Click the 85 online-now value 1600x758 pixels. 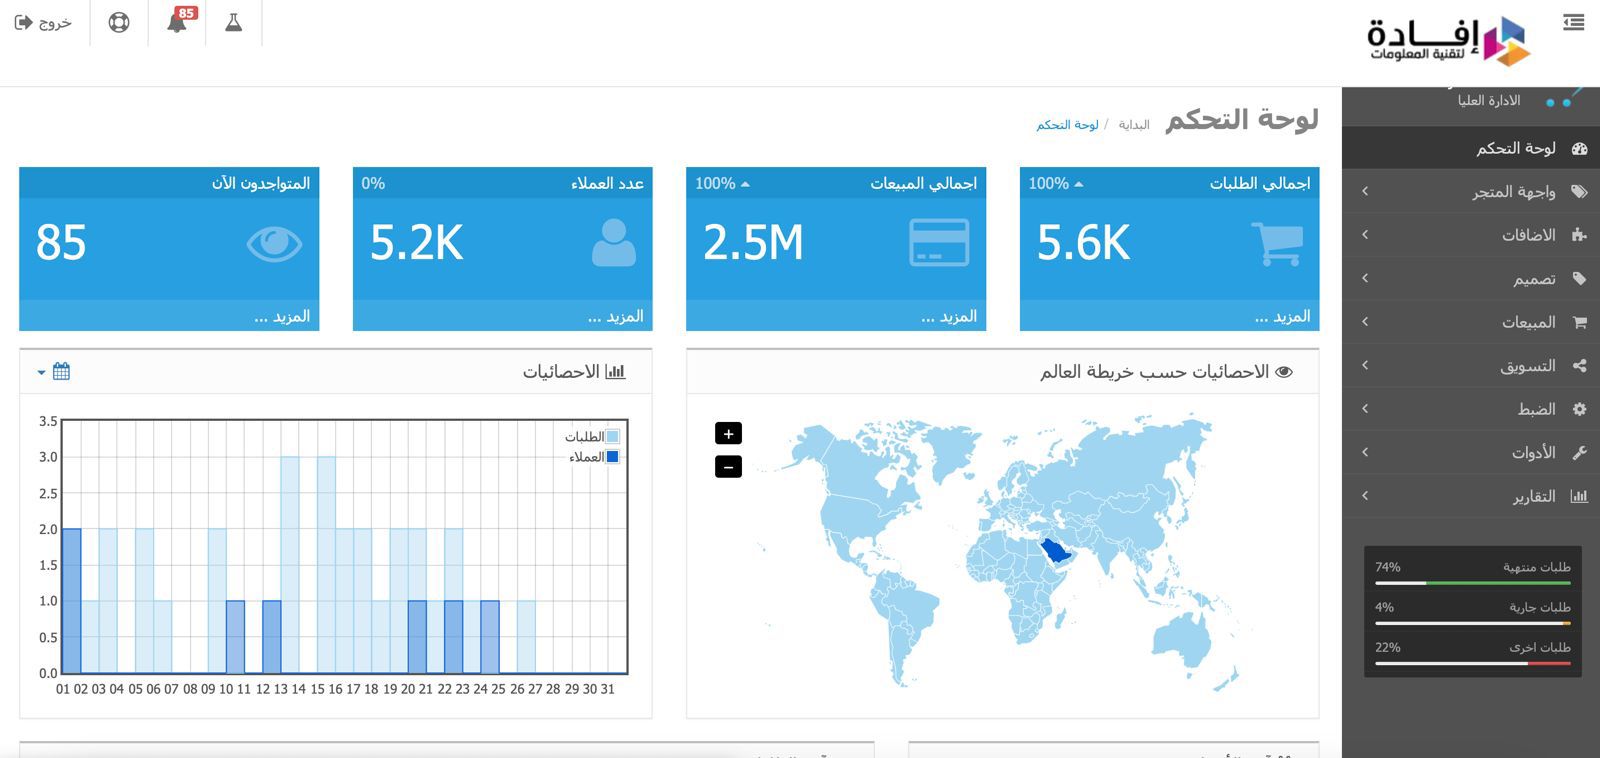point(61,243)
